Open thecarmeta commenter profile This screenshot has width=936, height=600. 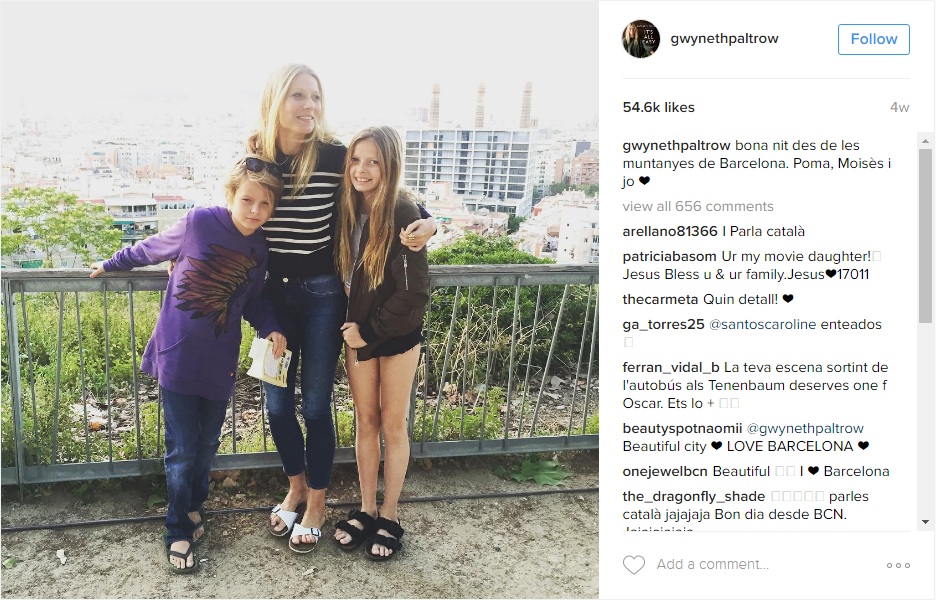coord(660,300)
